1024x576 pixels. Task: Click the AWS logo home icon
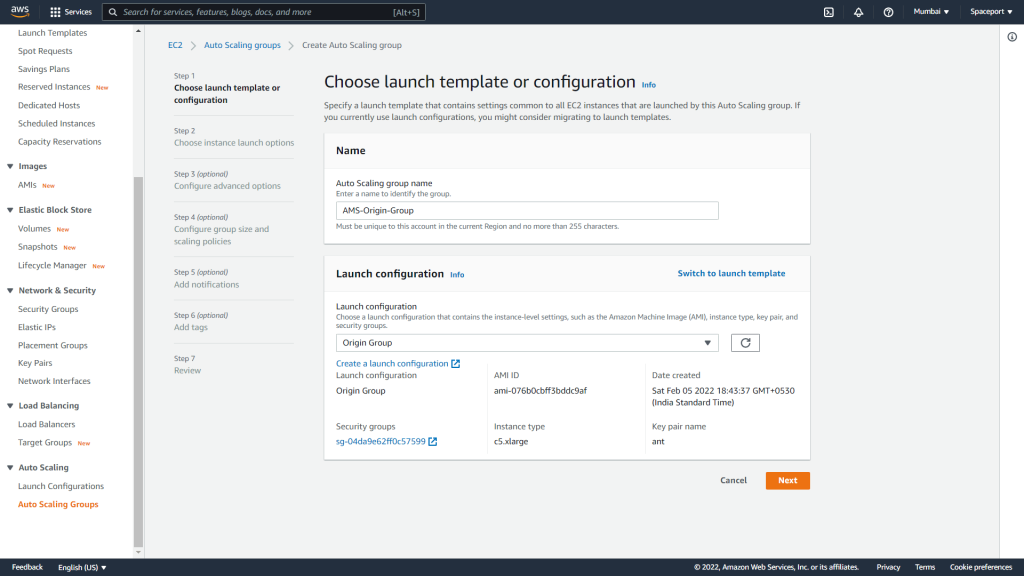point(20,11)
